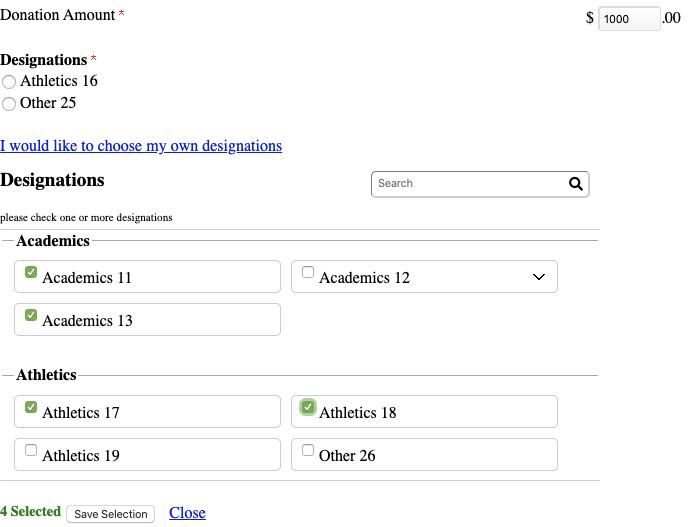The width and height of the screenshot is (689, 527).
Task: Focus the Donation Amount input field
Action: [628, 19]
